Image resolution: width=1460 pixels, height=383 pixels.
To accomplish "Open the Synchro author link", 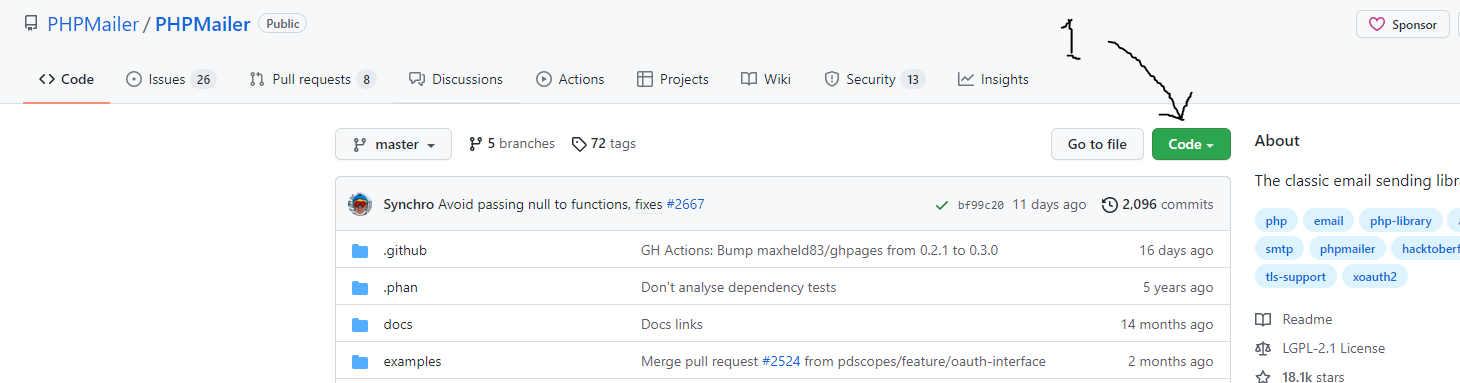I will [409, 204].
